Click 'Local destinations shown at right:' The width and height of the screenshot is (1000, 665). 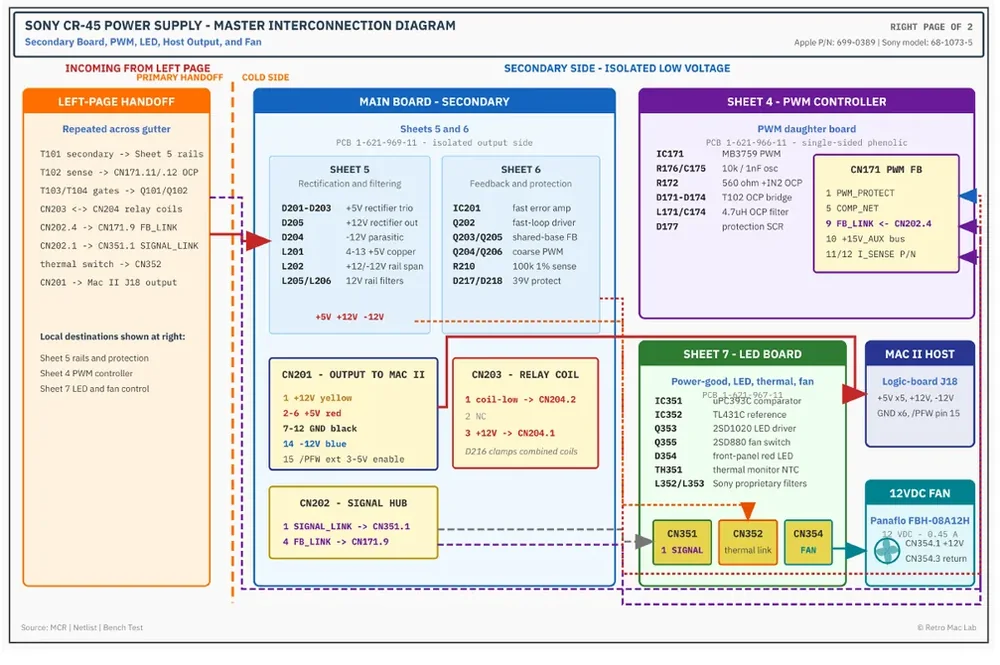[112, 337]
